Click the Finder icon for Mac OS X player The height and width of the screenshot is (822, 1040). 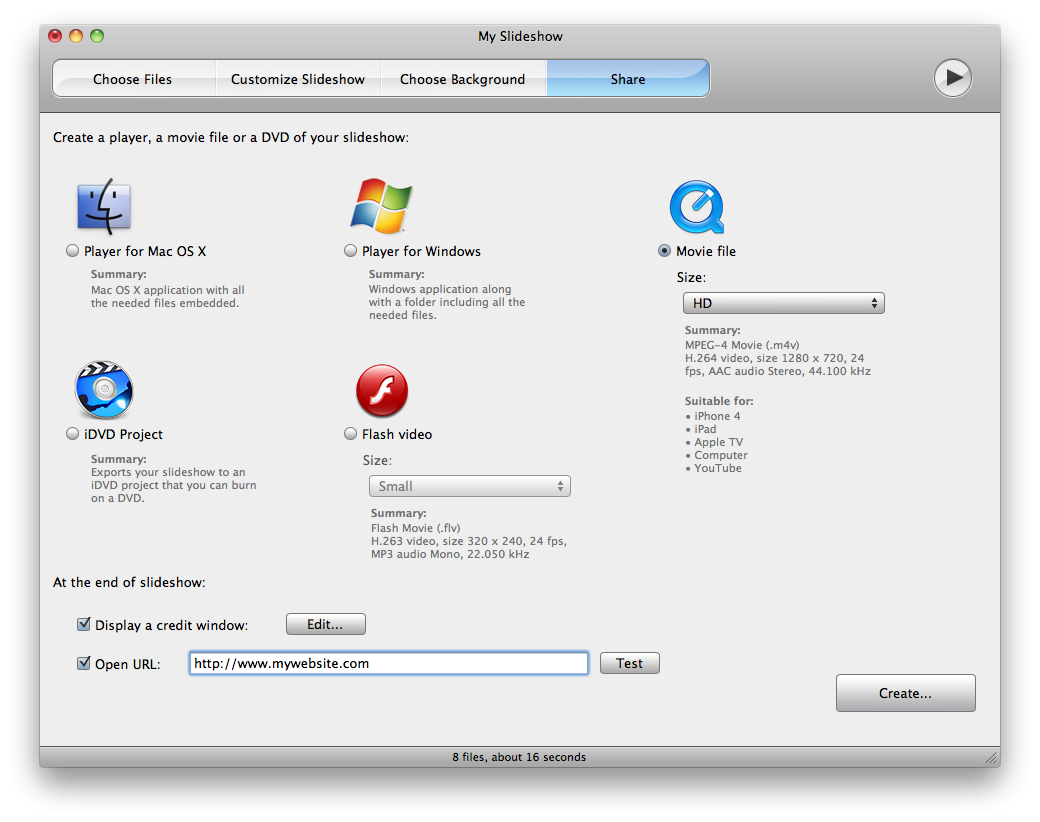[x=104, y=208]
